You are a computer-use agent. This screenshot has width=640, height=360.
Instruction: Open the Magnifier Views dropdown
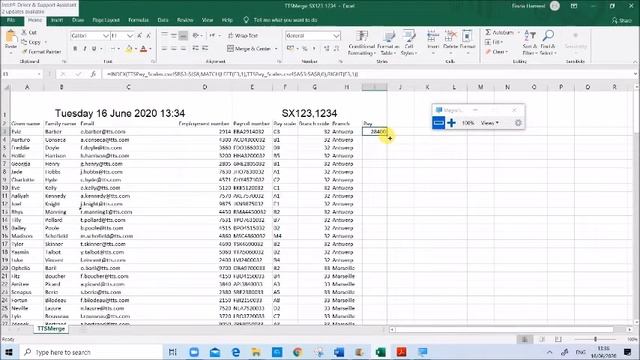[490, 123]
